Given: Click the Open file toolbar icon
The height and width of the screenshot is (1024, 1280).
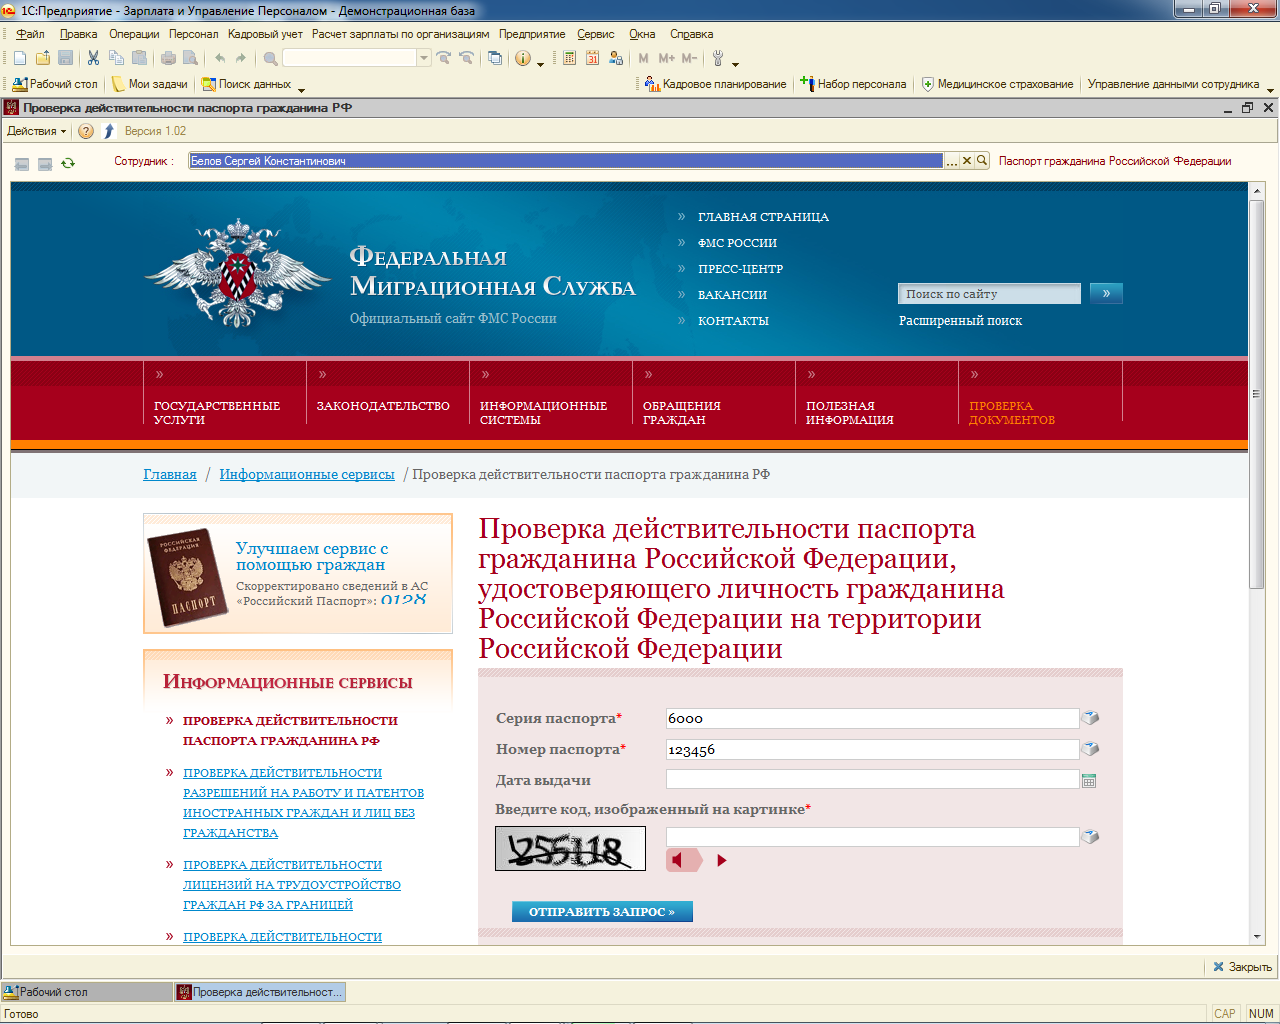Looking at the screenshot, I should click(43, 59).
